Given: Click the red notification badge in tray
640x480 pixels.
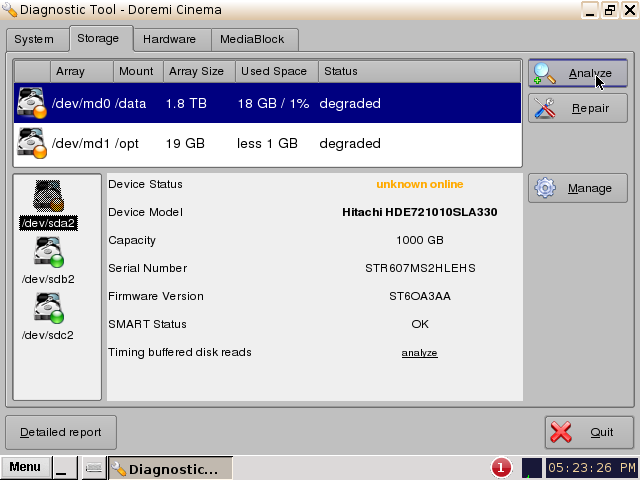Looking at the screenshot, I should (x=501, y=467).
